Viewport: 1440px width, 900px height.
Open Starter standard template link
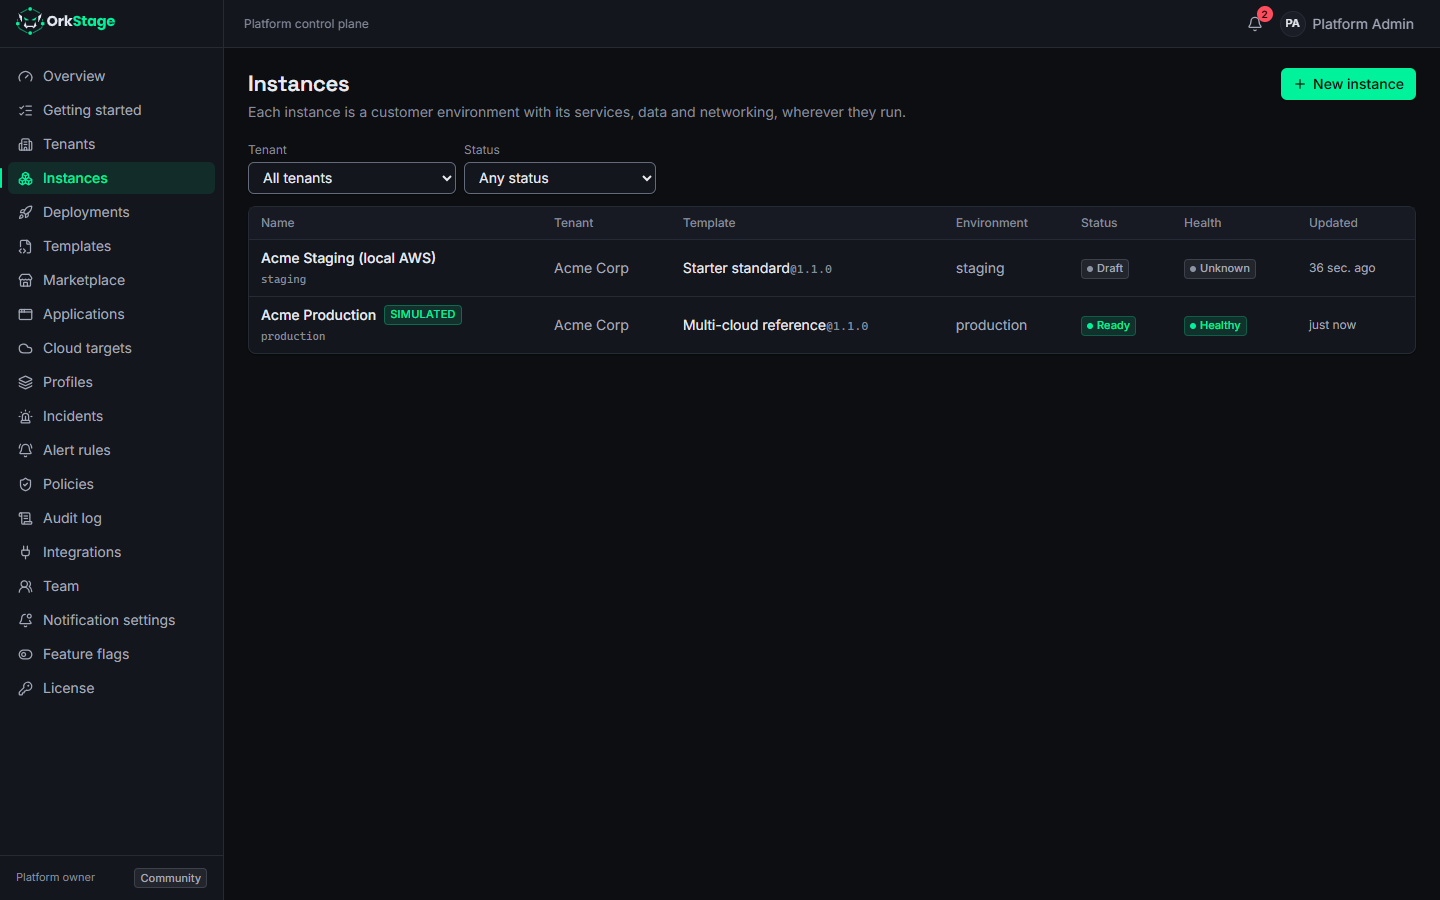coord(736,268)
